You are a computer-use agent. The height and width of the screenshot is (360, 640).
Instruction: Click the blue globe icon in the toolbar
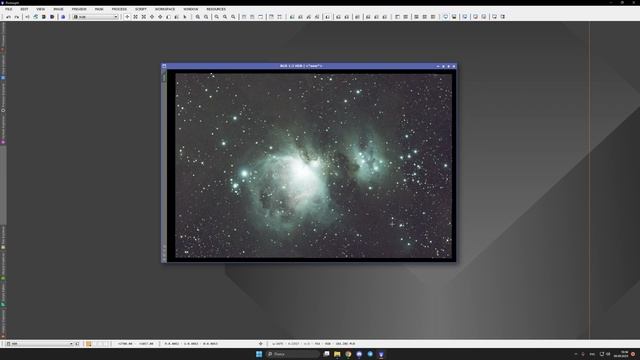click(x=63, y=17)
